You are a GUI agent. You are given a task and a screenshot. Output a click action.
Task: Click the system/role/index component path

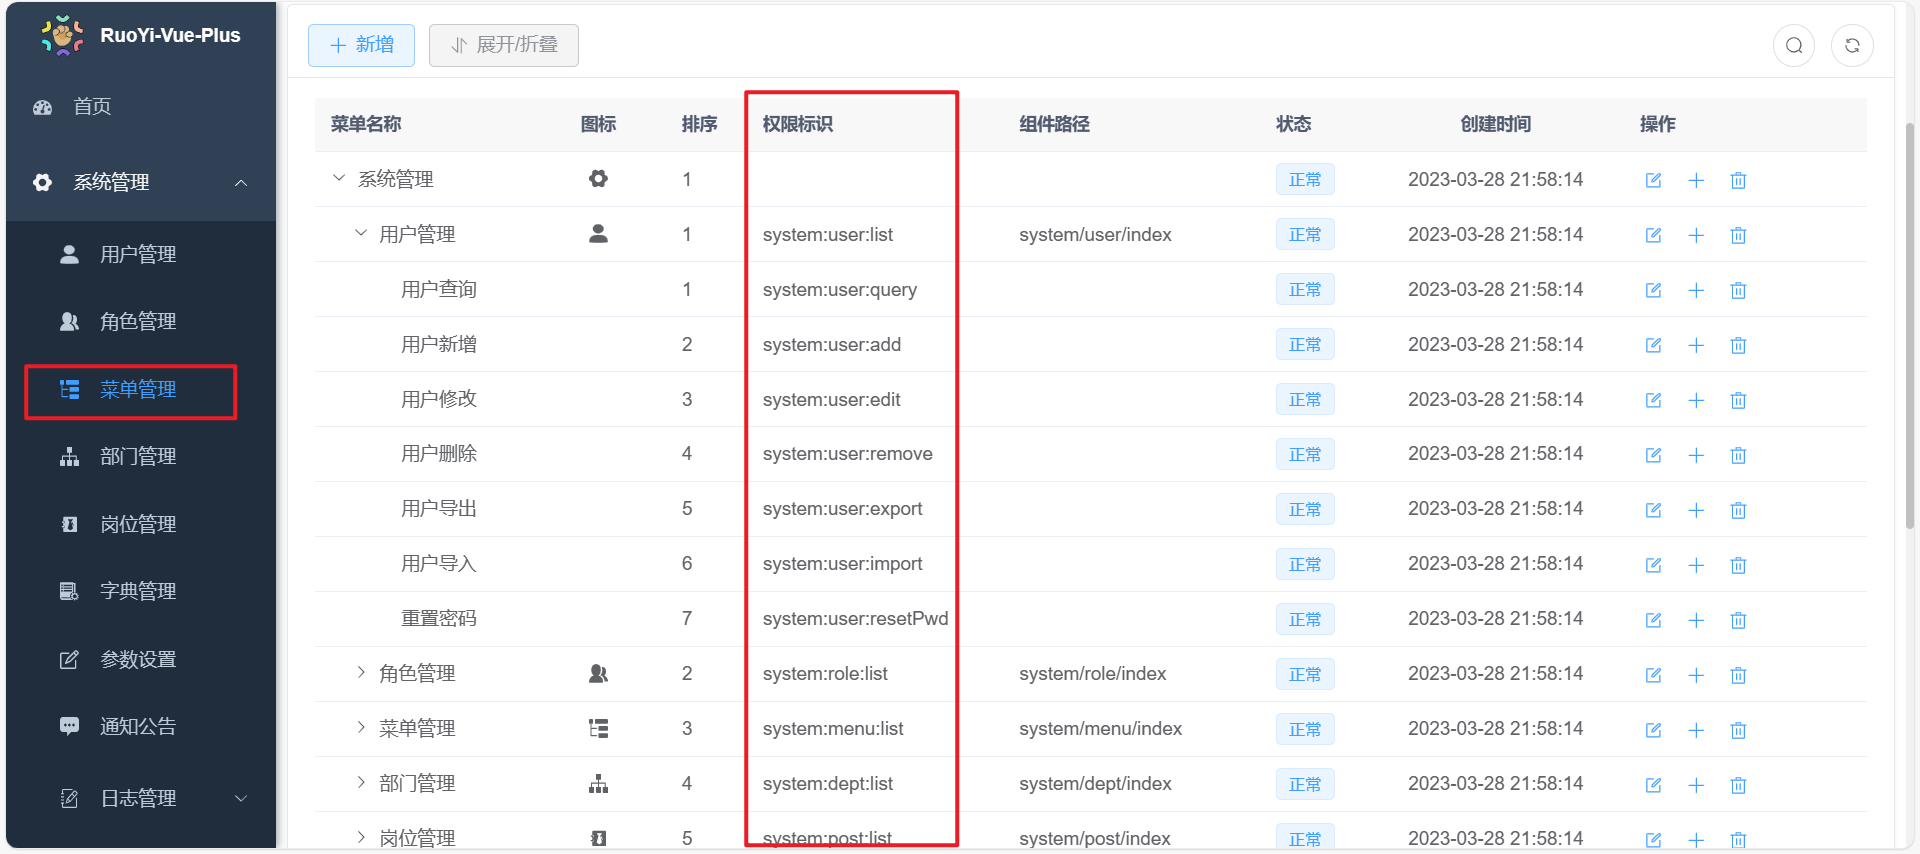(x=1093, y=674)
